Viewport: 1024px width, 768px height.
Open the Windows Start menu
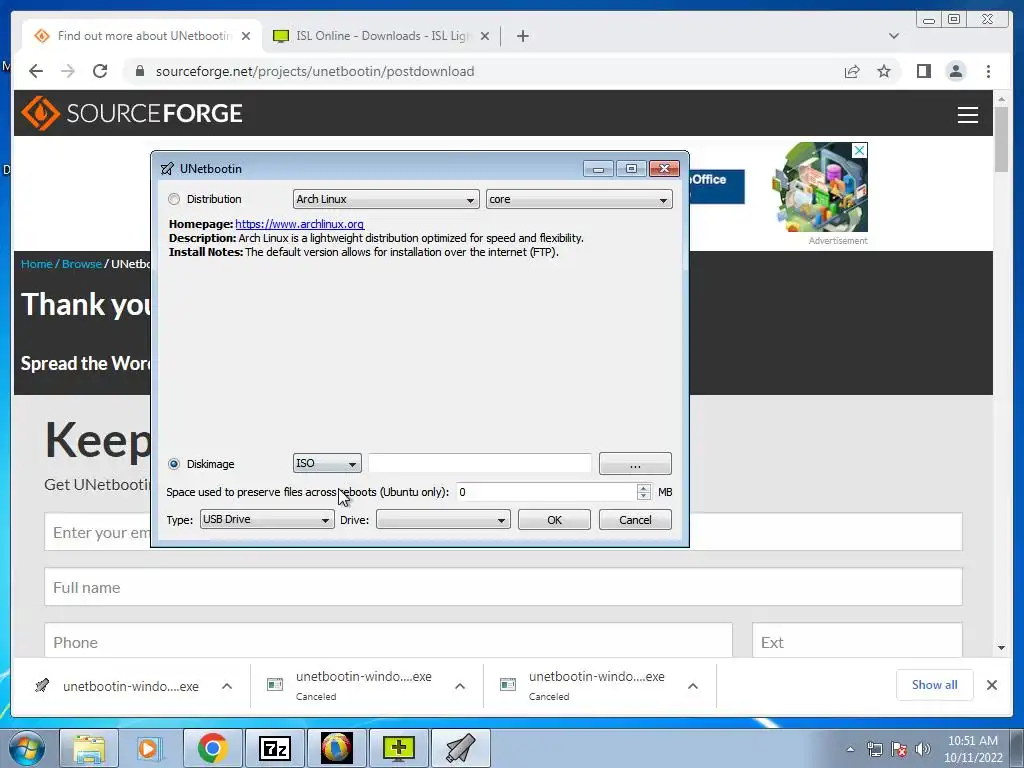point(25,748)
